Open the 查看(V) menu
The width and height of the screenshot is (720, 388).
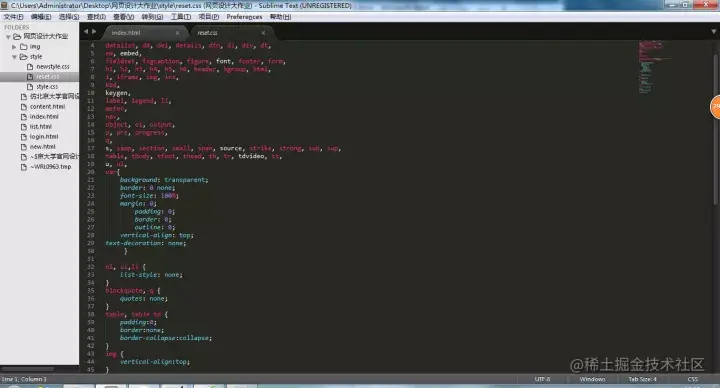pyautogui.click(x=124, y=17)
